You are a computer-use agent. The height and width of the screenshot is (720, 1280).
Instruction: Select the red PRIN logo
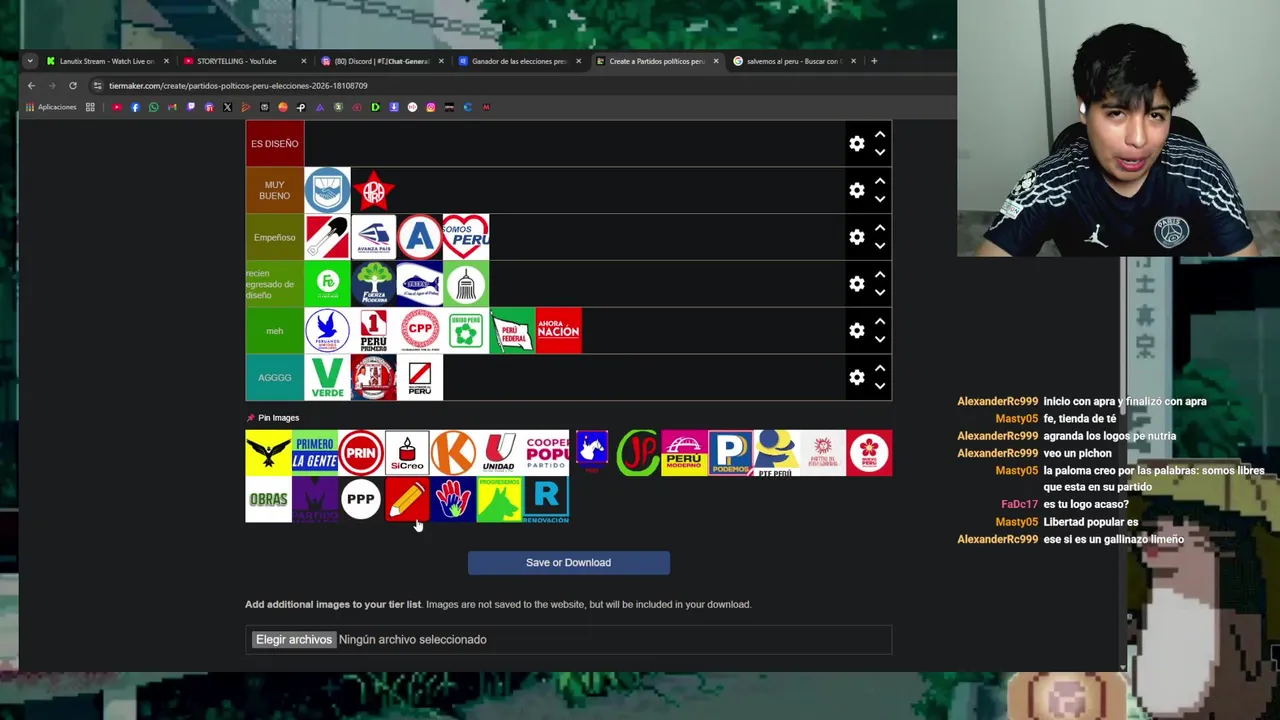(361, 453)
